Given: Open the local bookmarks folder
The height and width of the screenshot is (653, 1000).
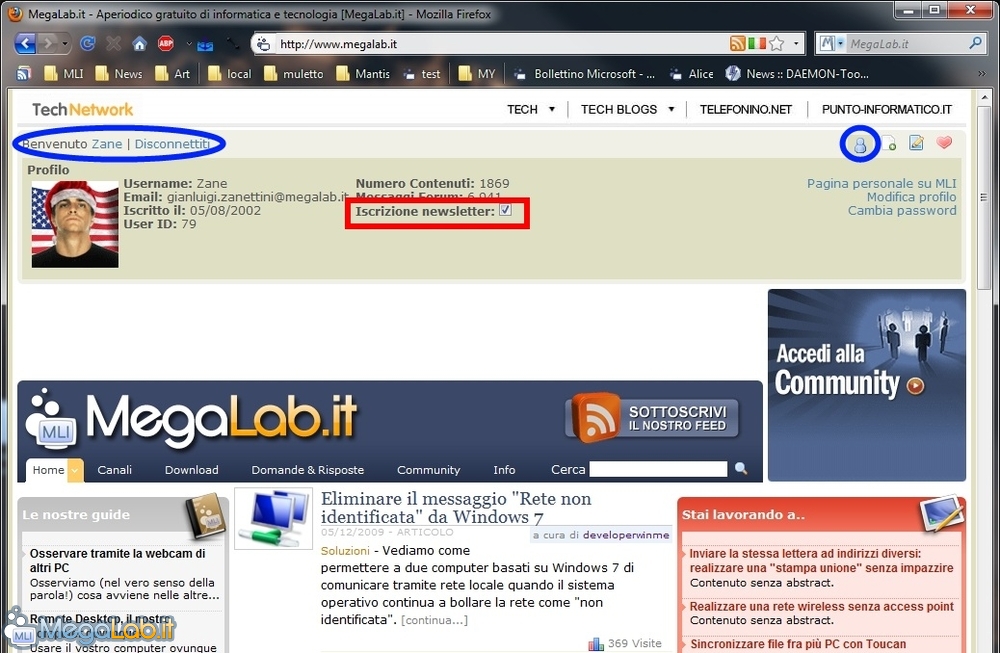Looking at the screenshot, I should point(230,74).
